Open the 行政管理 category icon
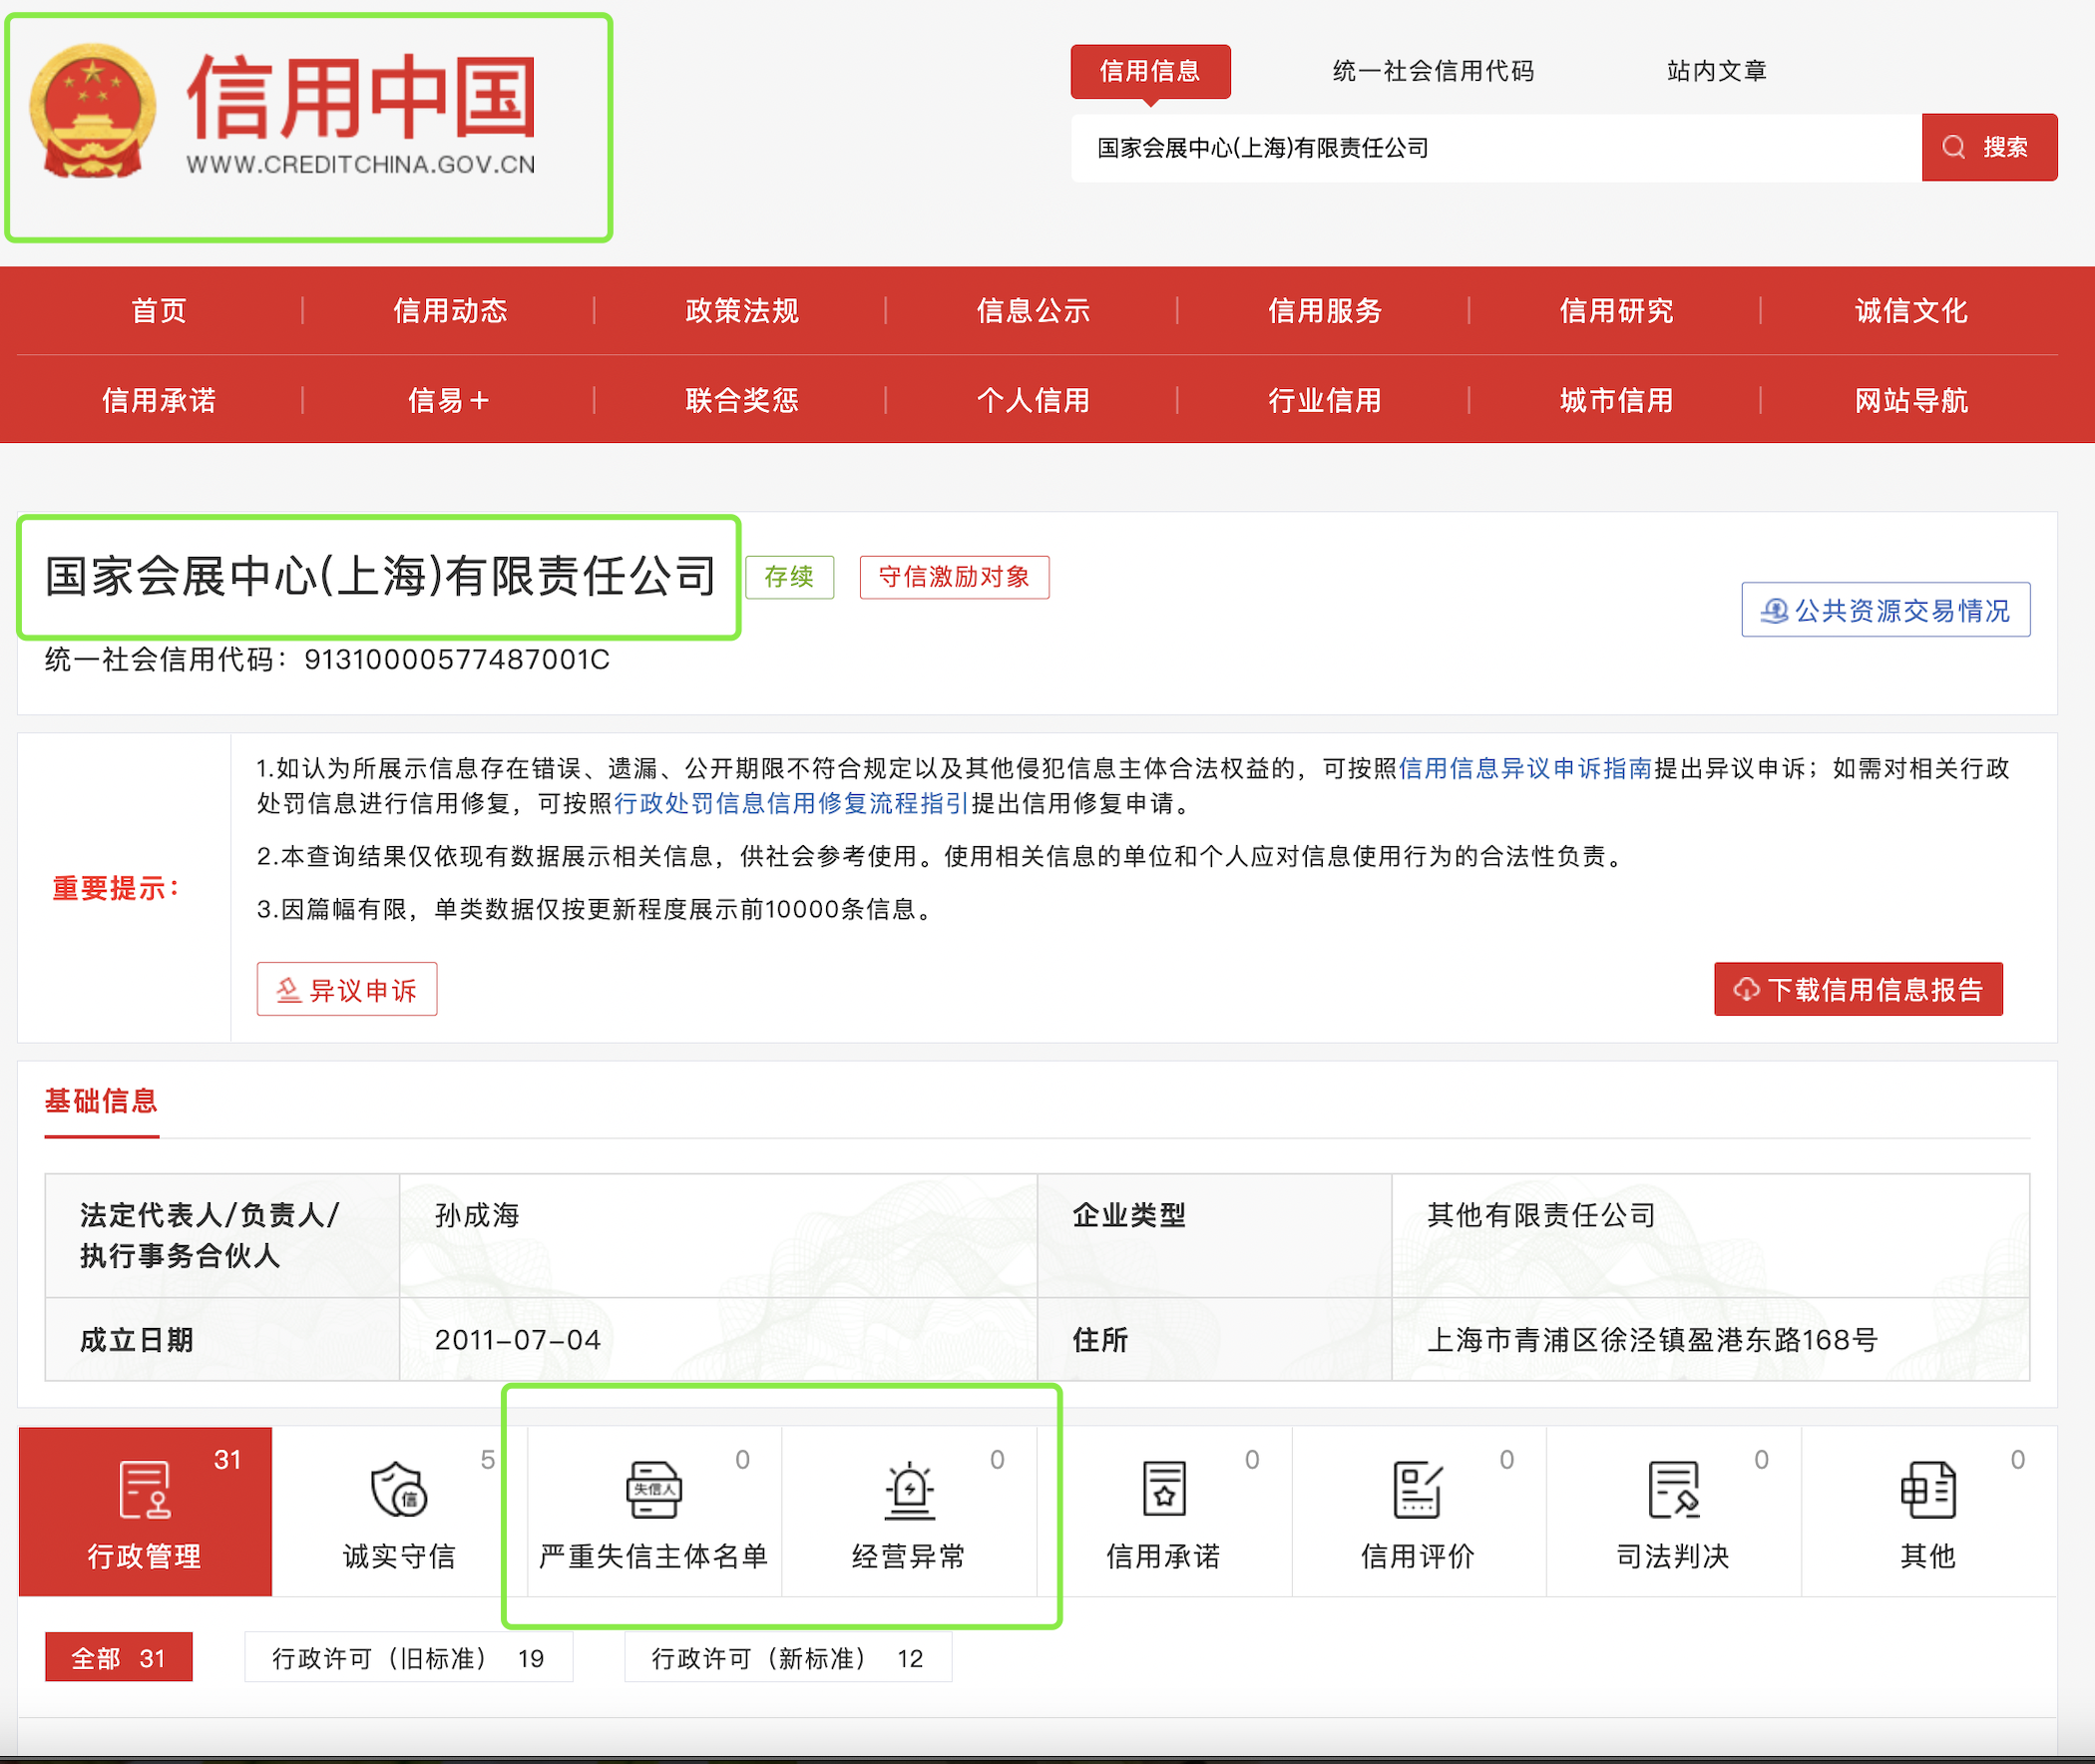The height and width of the screenshot is (1764, 2095). [145, 1490]
